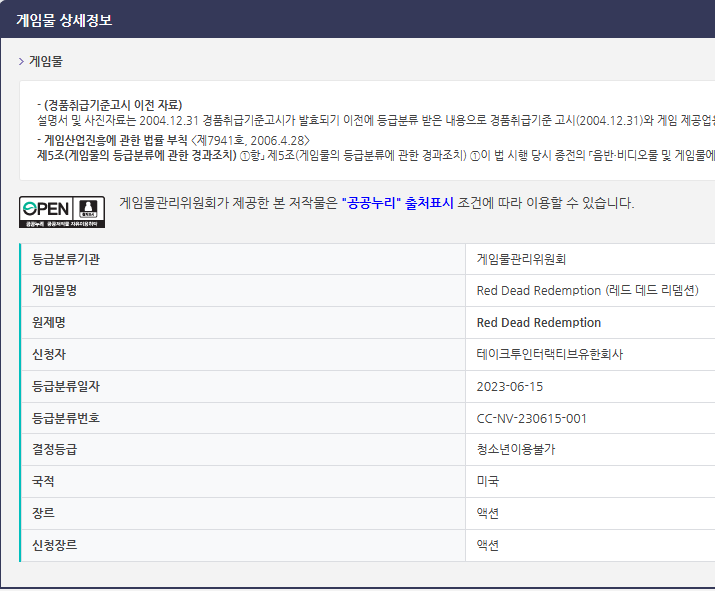
Task: Click the bold 제5조(게임물의 등급분류에 관한 경과조치) text
Action: pos(137,156)
